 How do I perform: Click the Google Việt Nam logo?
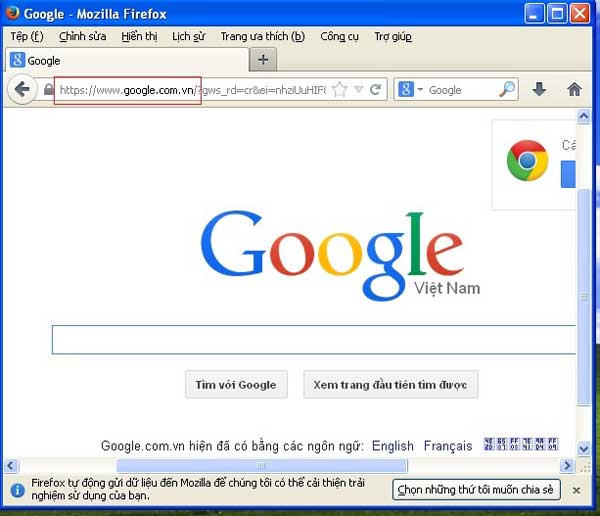pos(340,256)
